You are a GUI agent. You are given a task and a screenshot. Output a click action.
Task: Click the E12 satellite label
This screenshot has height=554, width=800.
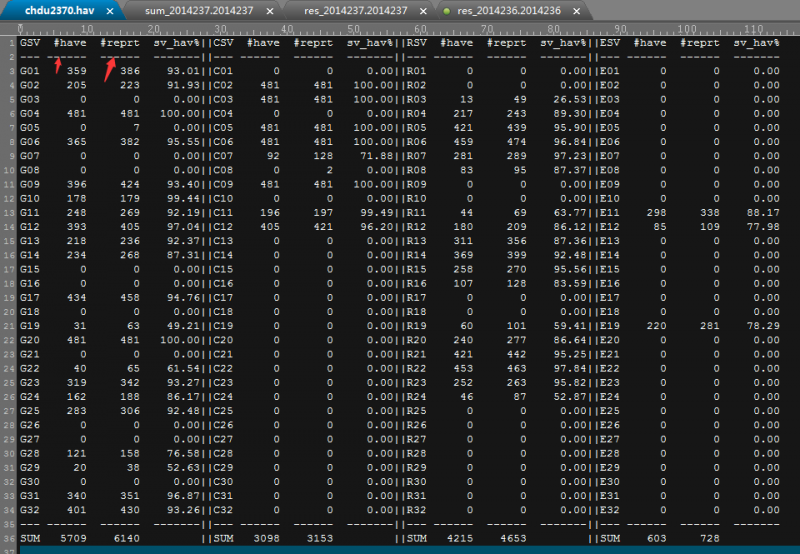point(610,226)
